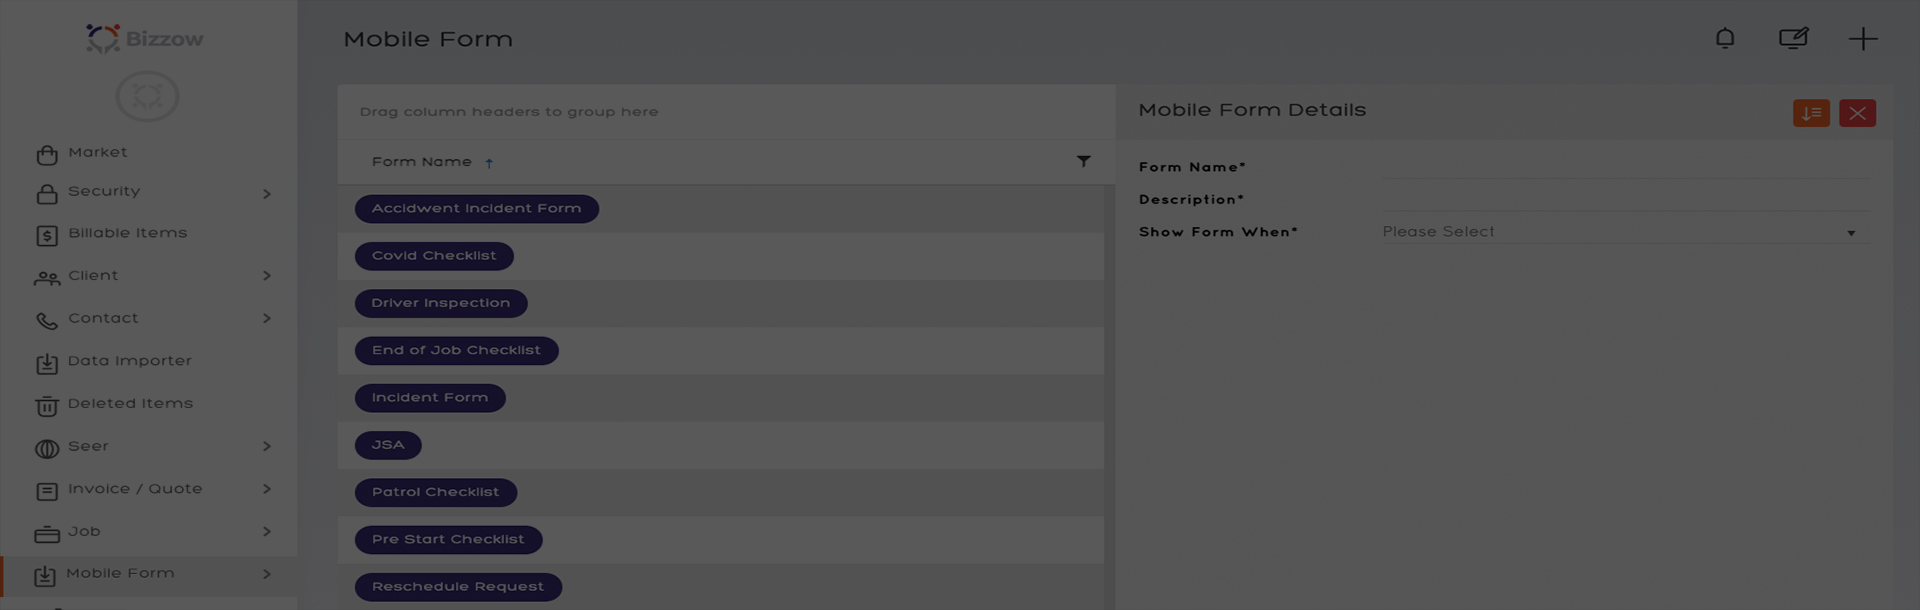Click the Bizzow logo
The image size is (1920, 610).
point(145,39)
